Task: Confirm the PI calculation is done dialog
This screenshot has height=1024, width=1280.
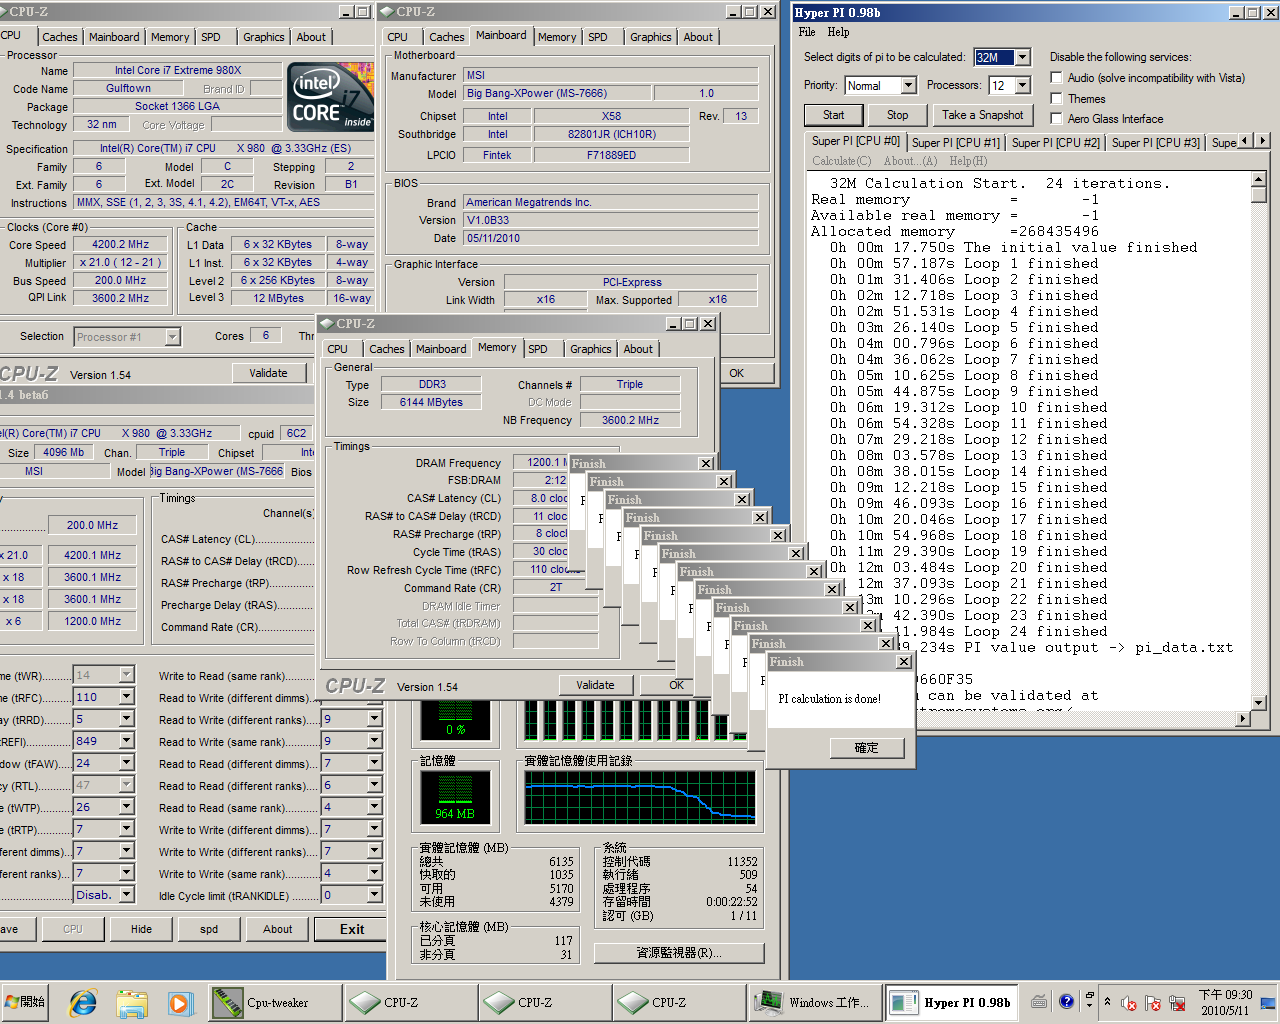Action: pos(866,748)
